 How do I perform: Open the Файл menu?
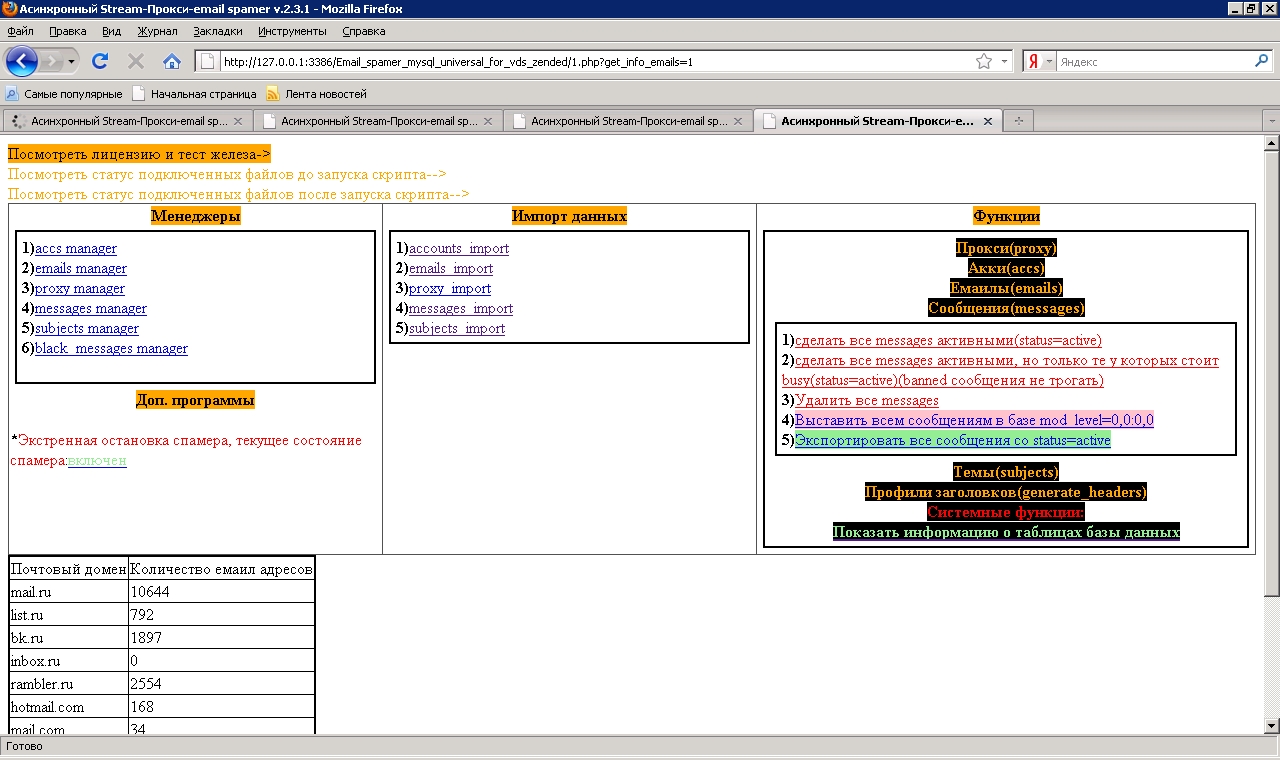[20, 31]
